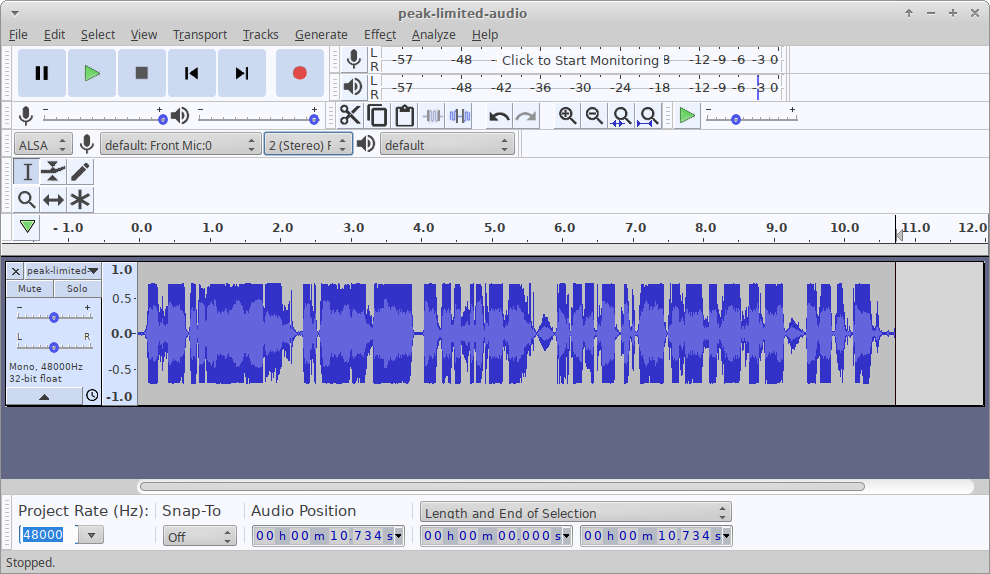This screenshot has width=990, height=574.
Task: Select the Envelope tool
Action: [53, 172]
